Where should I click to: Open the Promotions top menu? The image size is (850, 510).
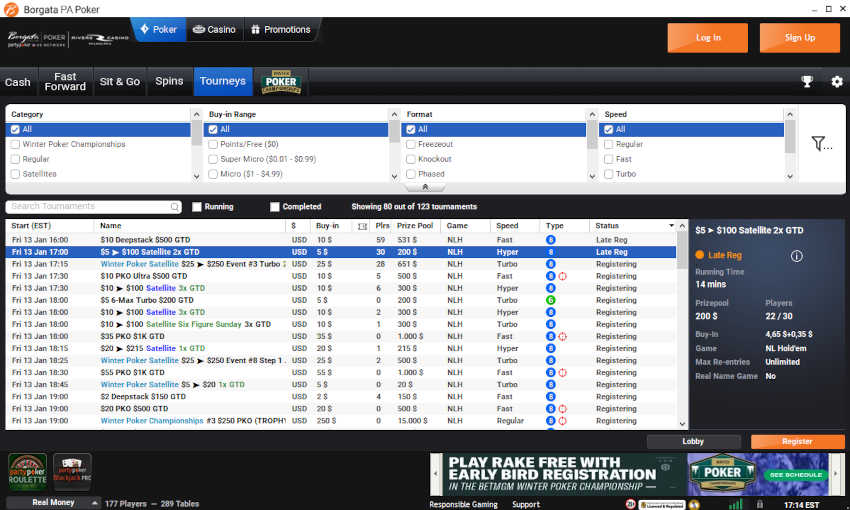[x=281, y=29]
